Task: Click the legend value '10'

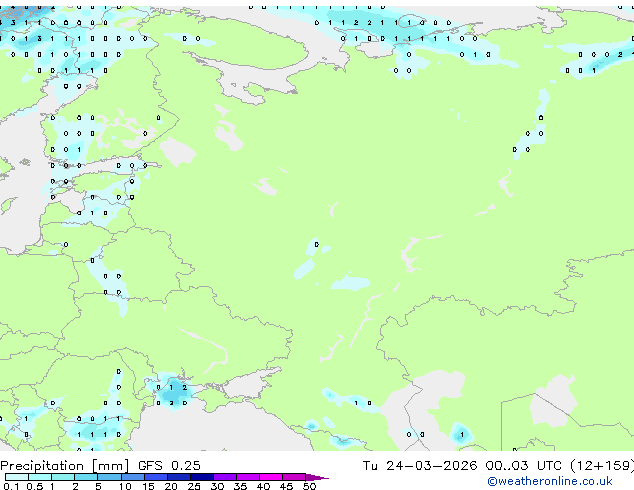Action: coord(125,486)
